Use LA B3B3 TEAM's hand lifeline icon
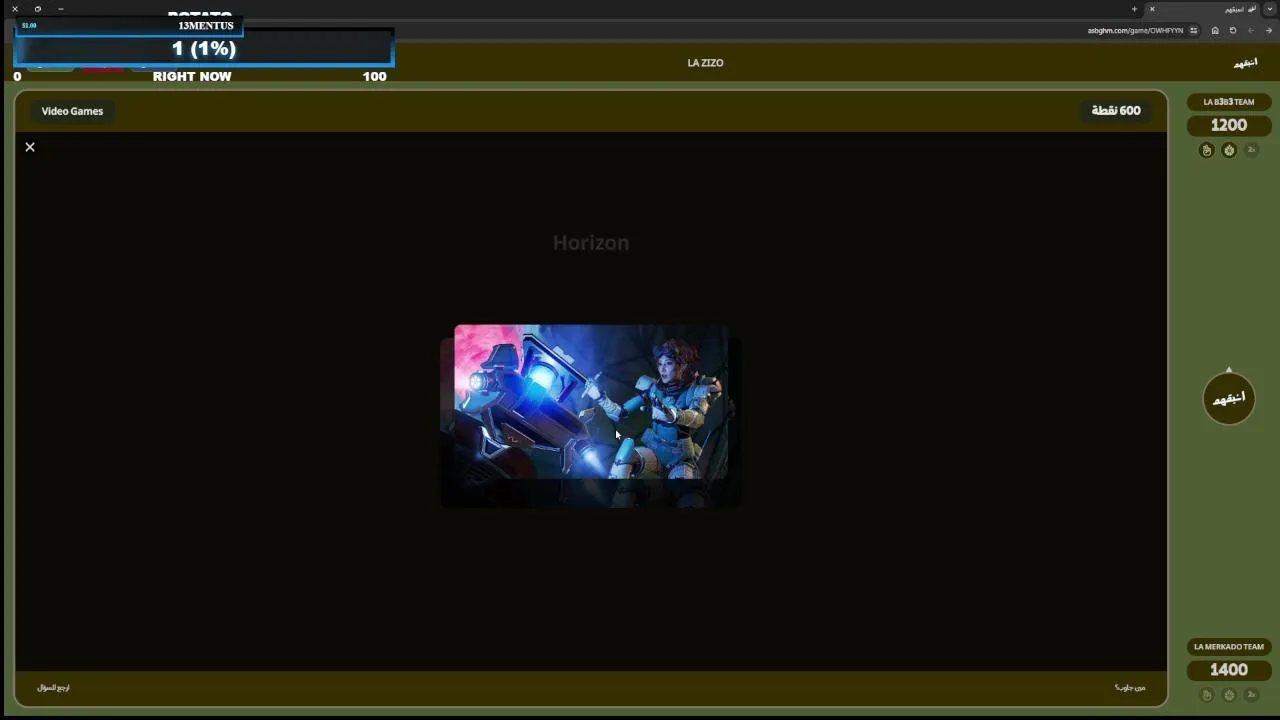The height and width of the screenshot is (720, 1280). 1207,150
